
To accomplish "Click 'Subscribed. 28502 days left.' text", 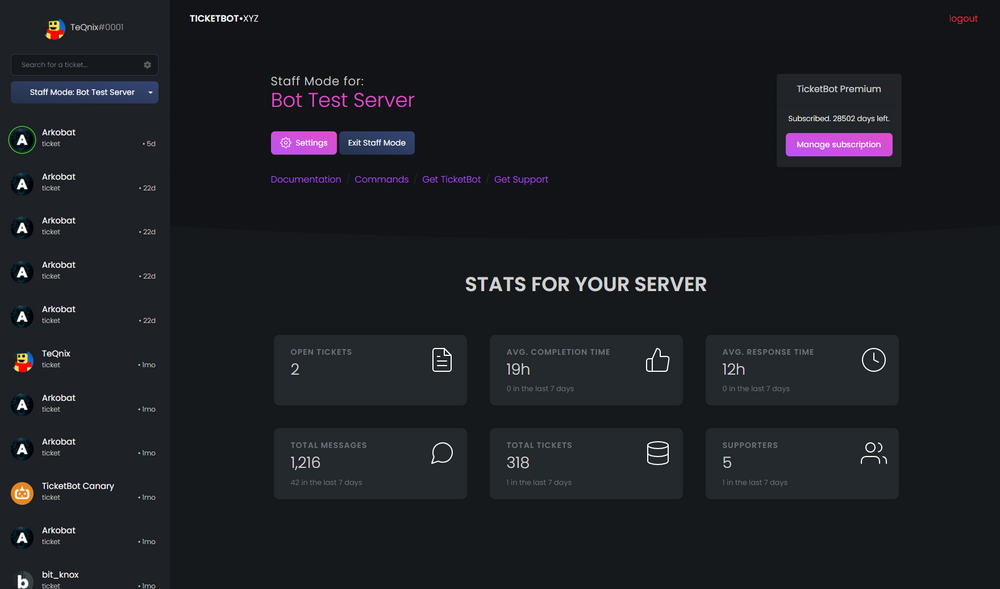I will coord(839,119).
